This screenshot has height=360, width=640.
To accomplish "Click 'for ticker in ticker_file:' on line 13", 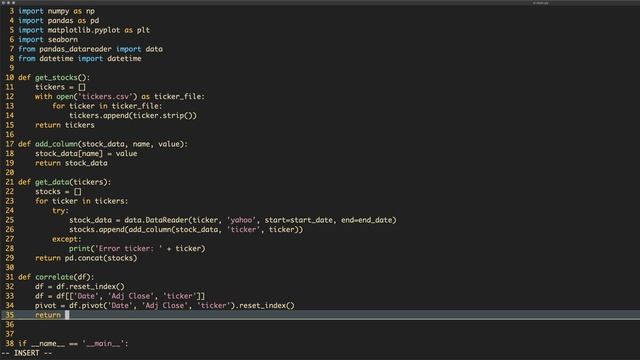I will (107, 106).
